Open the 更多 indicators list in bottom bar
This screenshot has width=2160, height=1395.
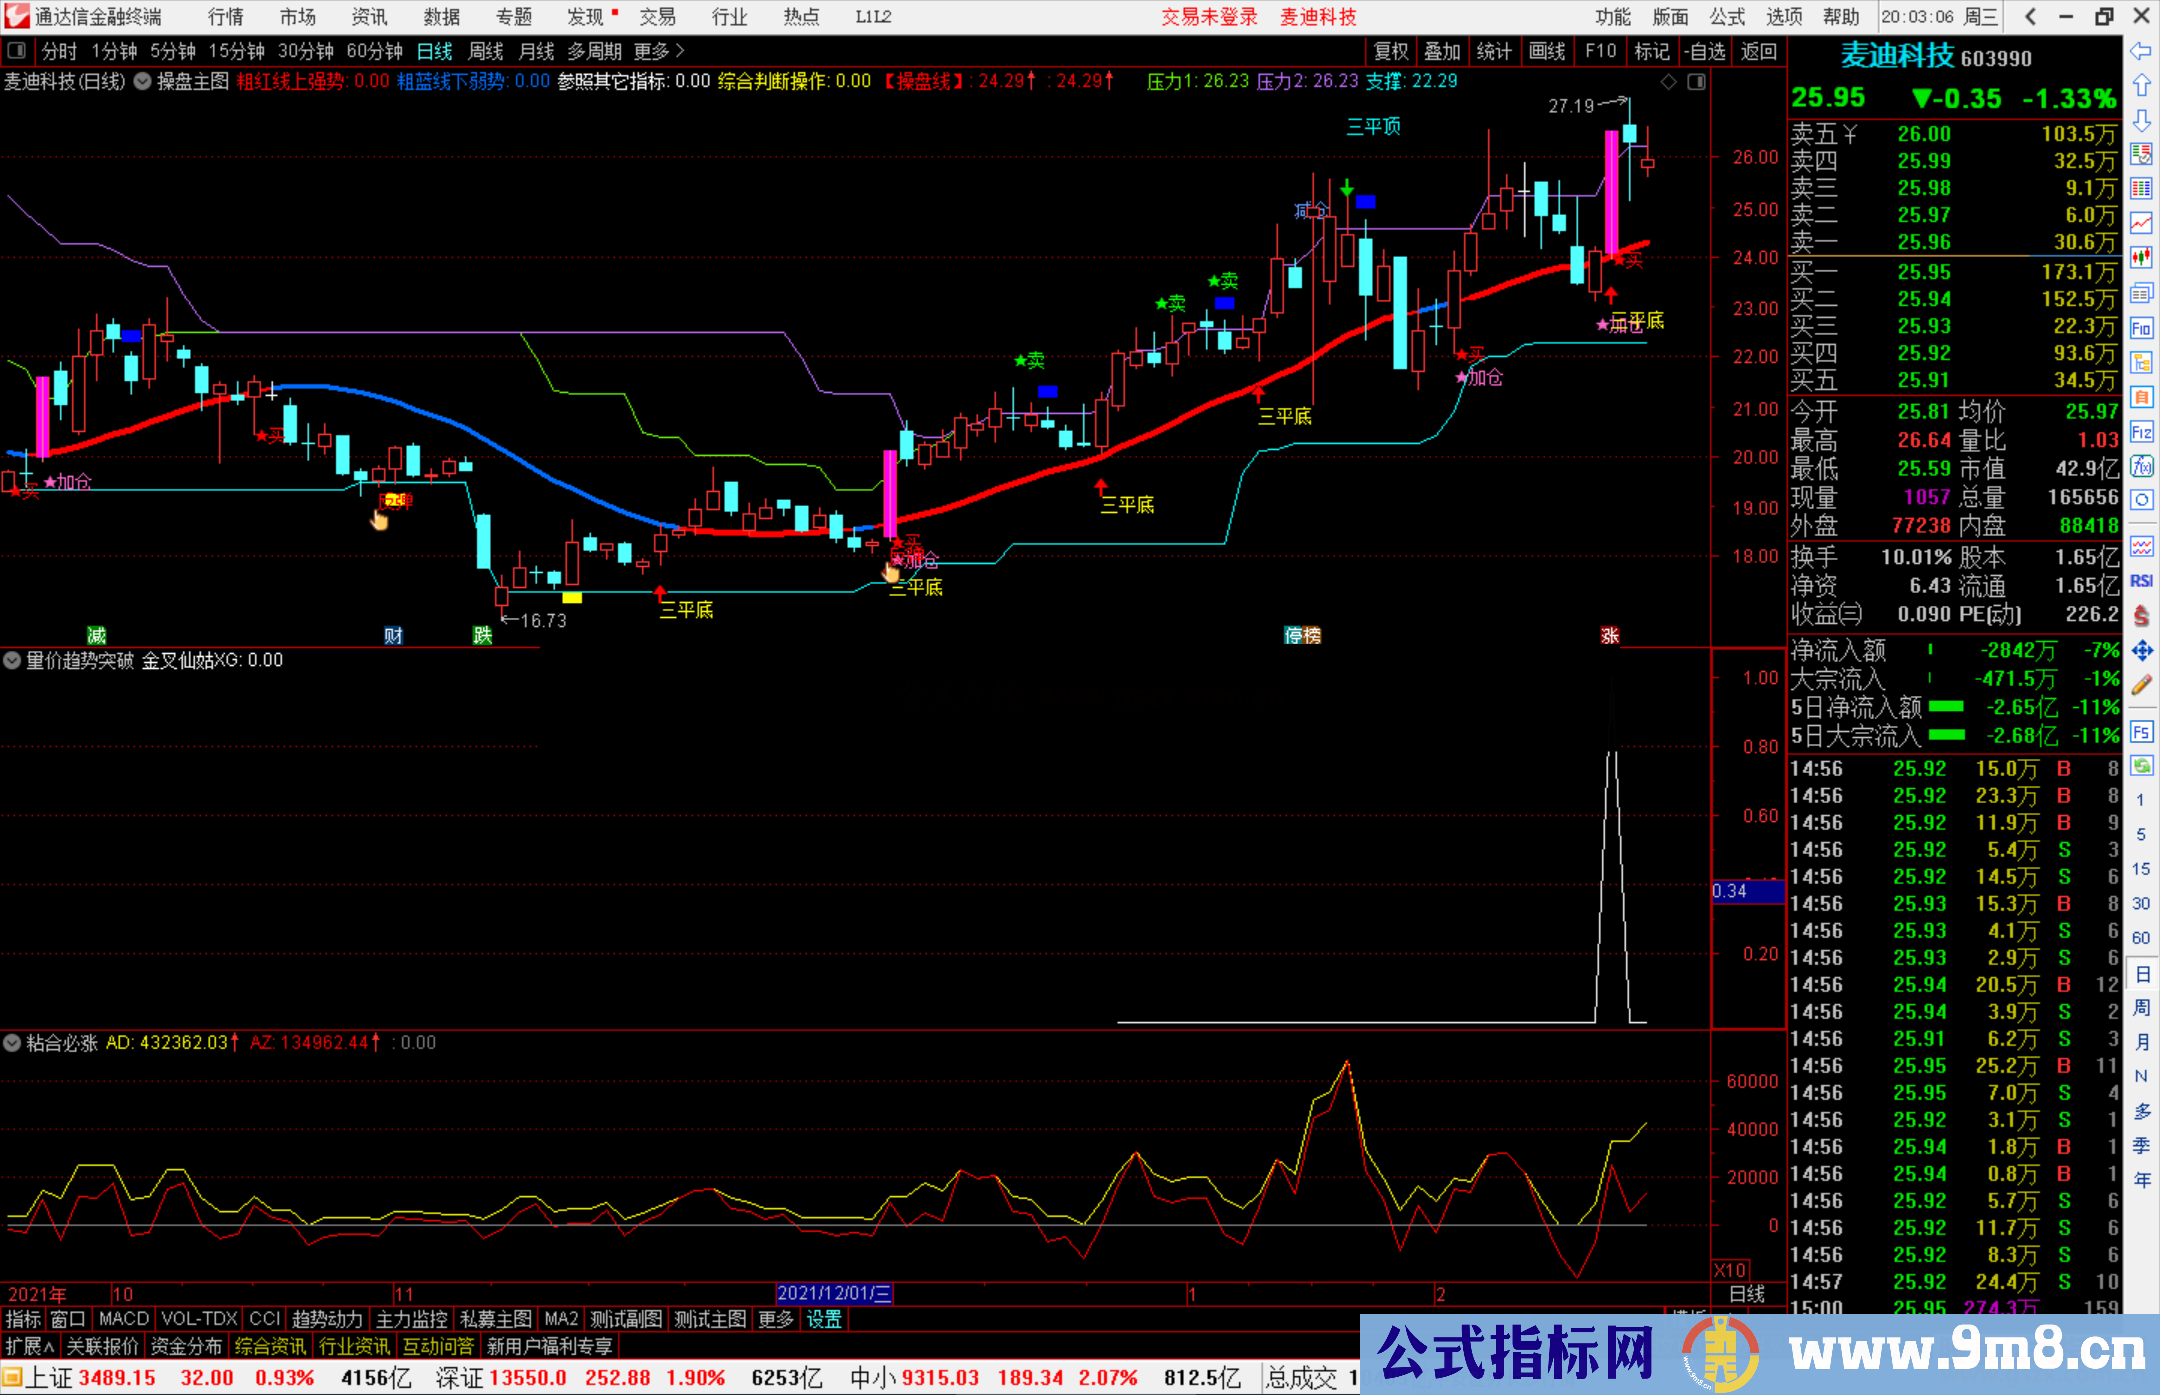pyautogui.click(x=775, y=1319)
